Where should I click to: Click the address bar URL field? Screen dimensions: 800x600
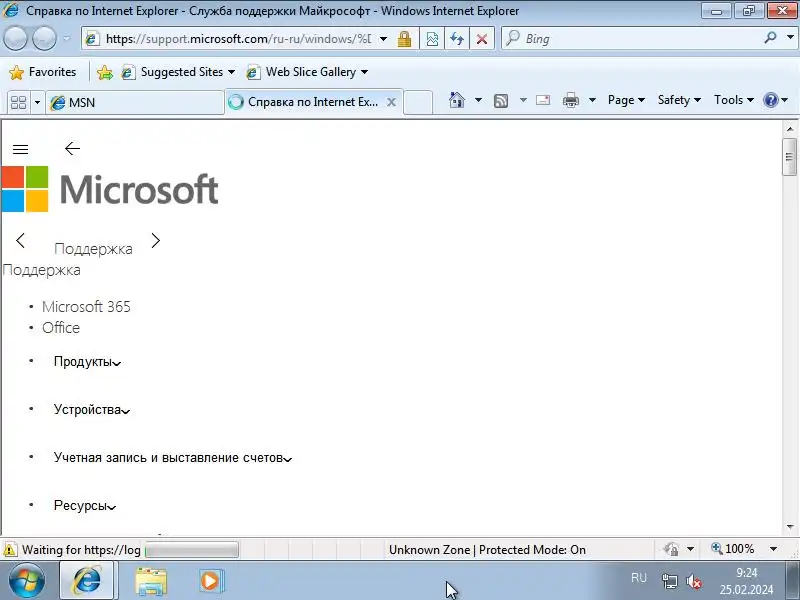[238, 39]
